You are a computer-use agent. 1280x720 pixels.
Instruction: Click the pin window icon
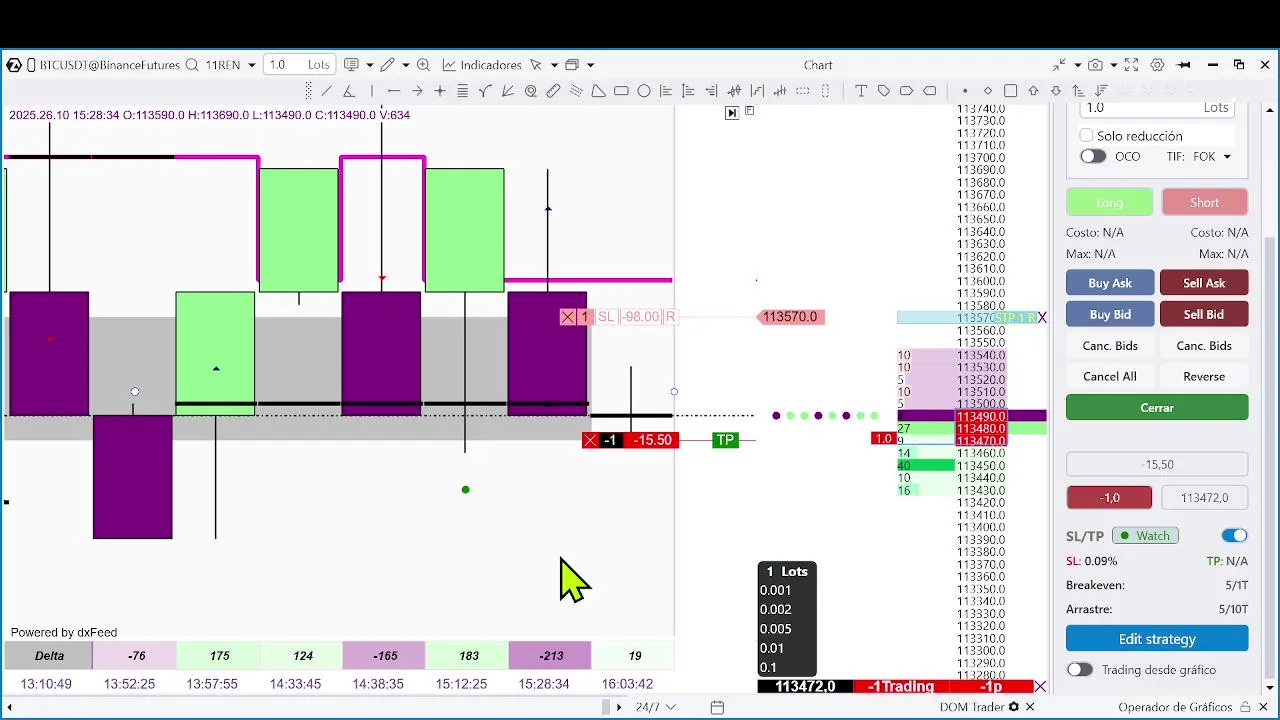pos(1184,65)
